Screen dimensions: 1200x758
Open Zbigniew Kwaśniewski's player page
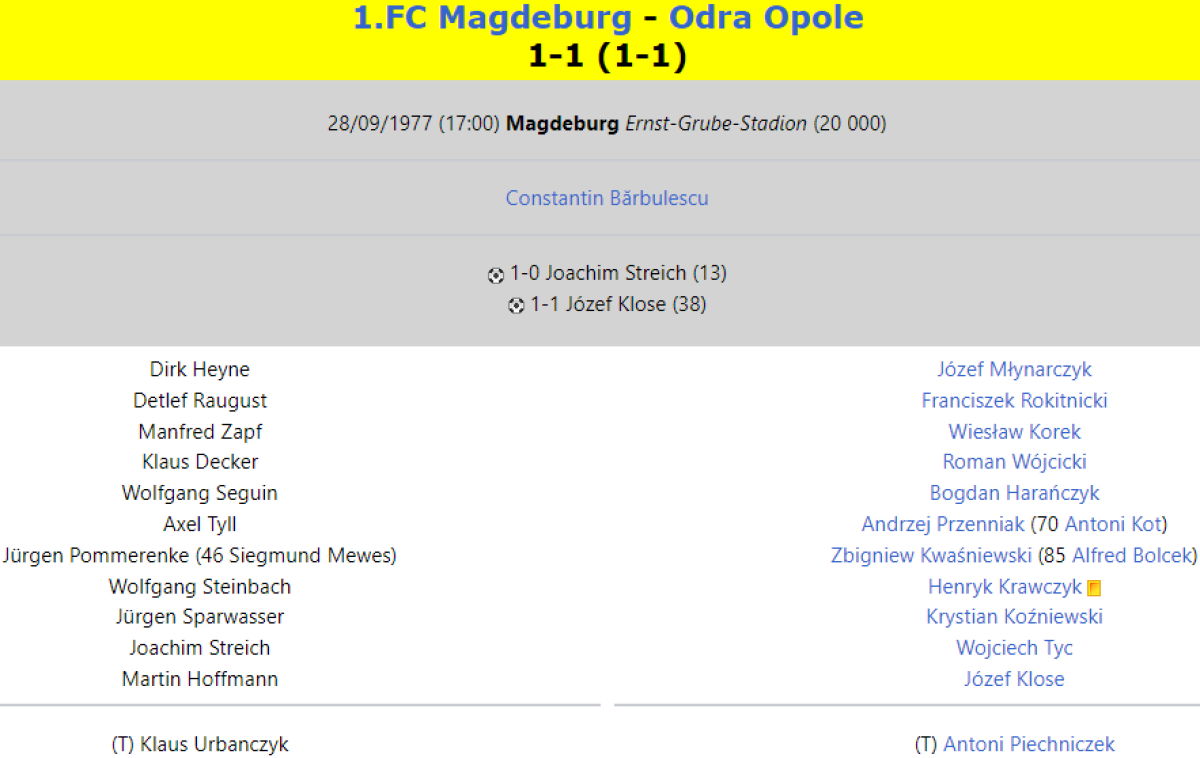pos(931,555)
